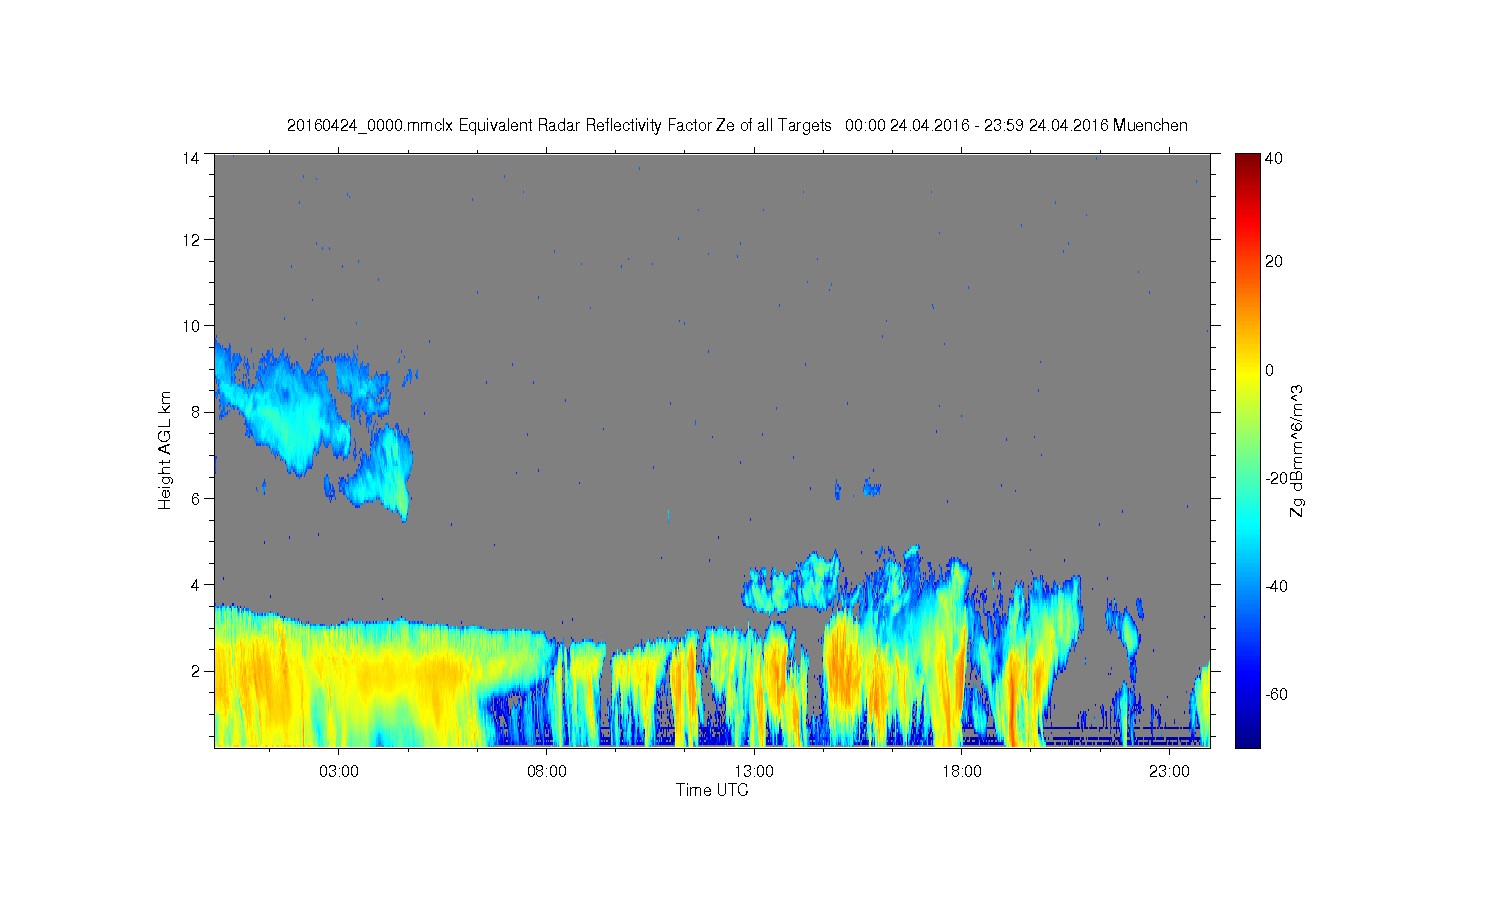The image size is (1500, 900).
Task: Select the 'Height AGL km' y-axis label
Action: click(x=165, y=450)
